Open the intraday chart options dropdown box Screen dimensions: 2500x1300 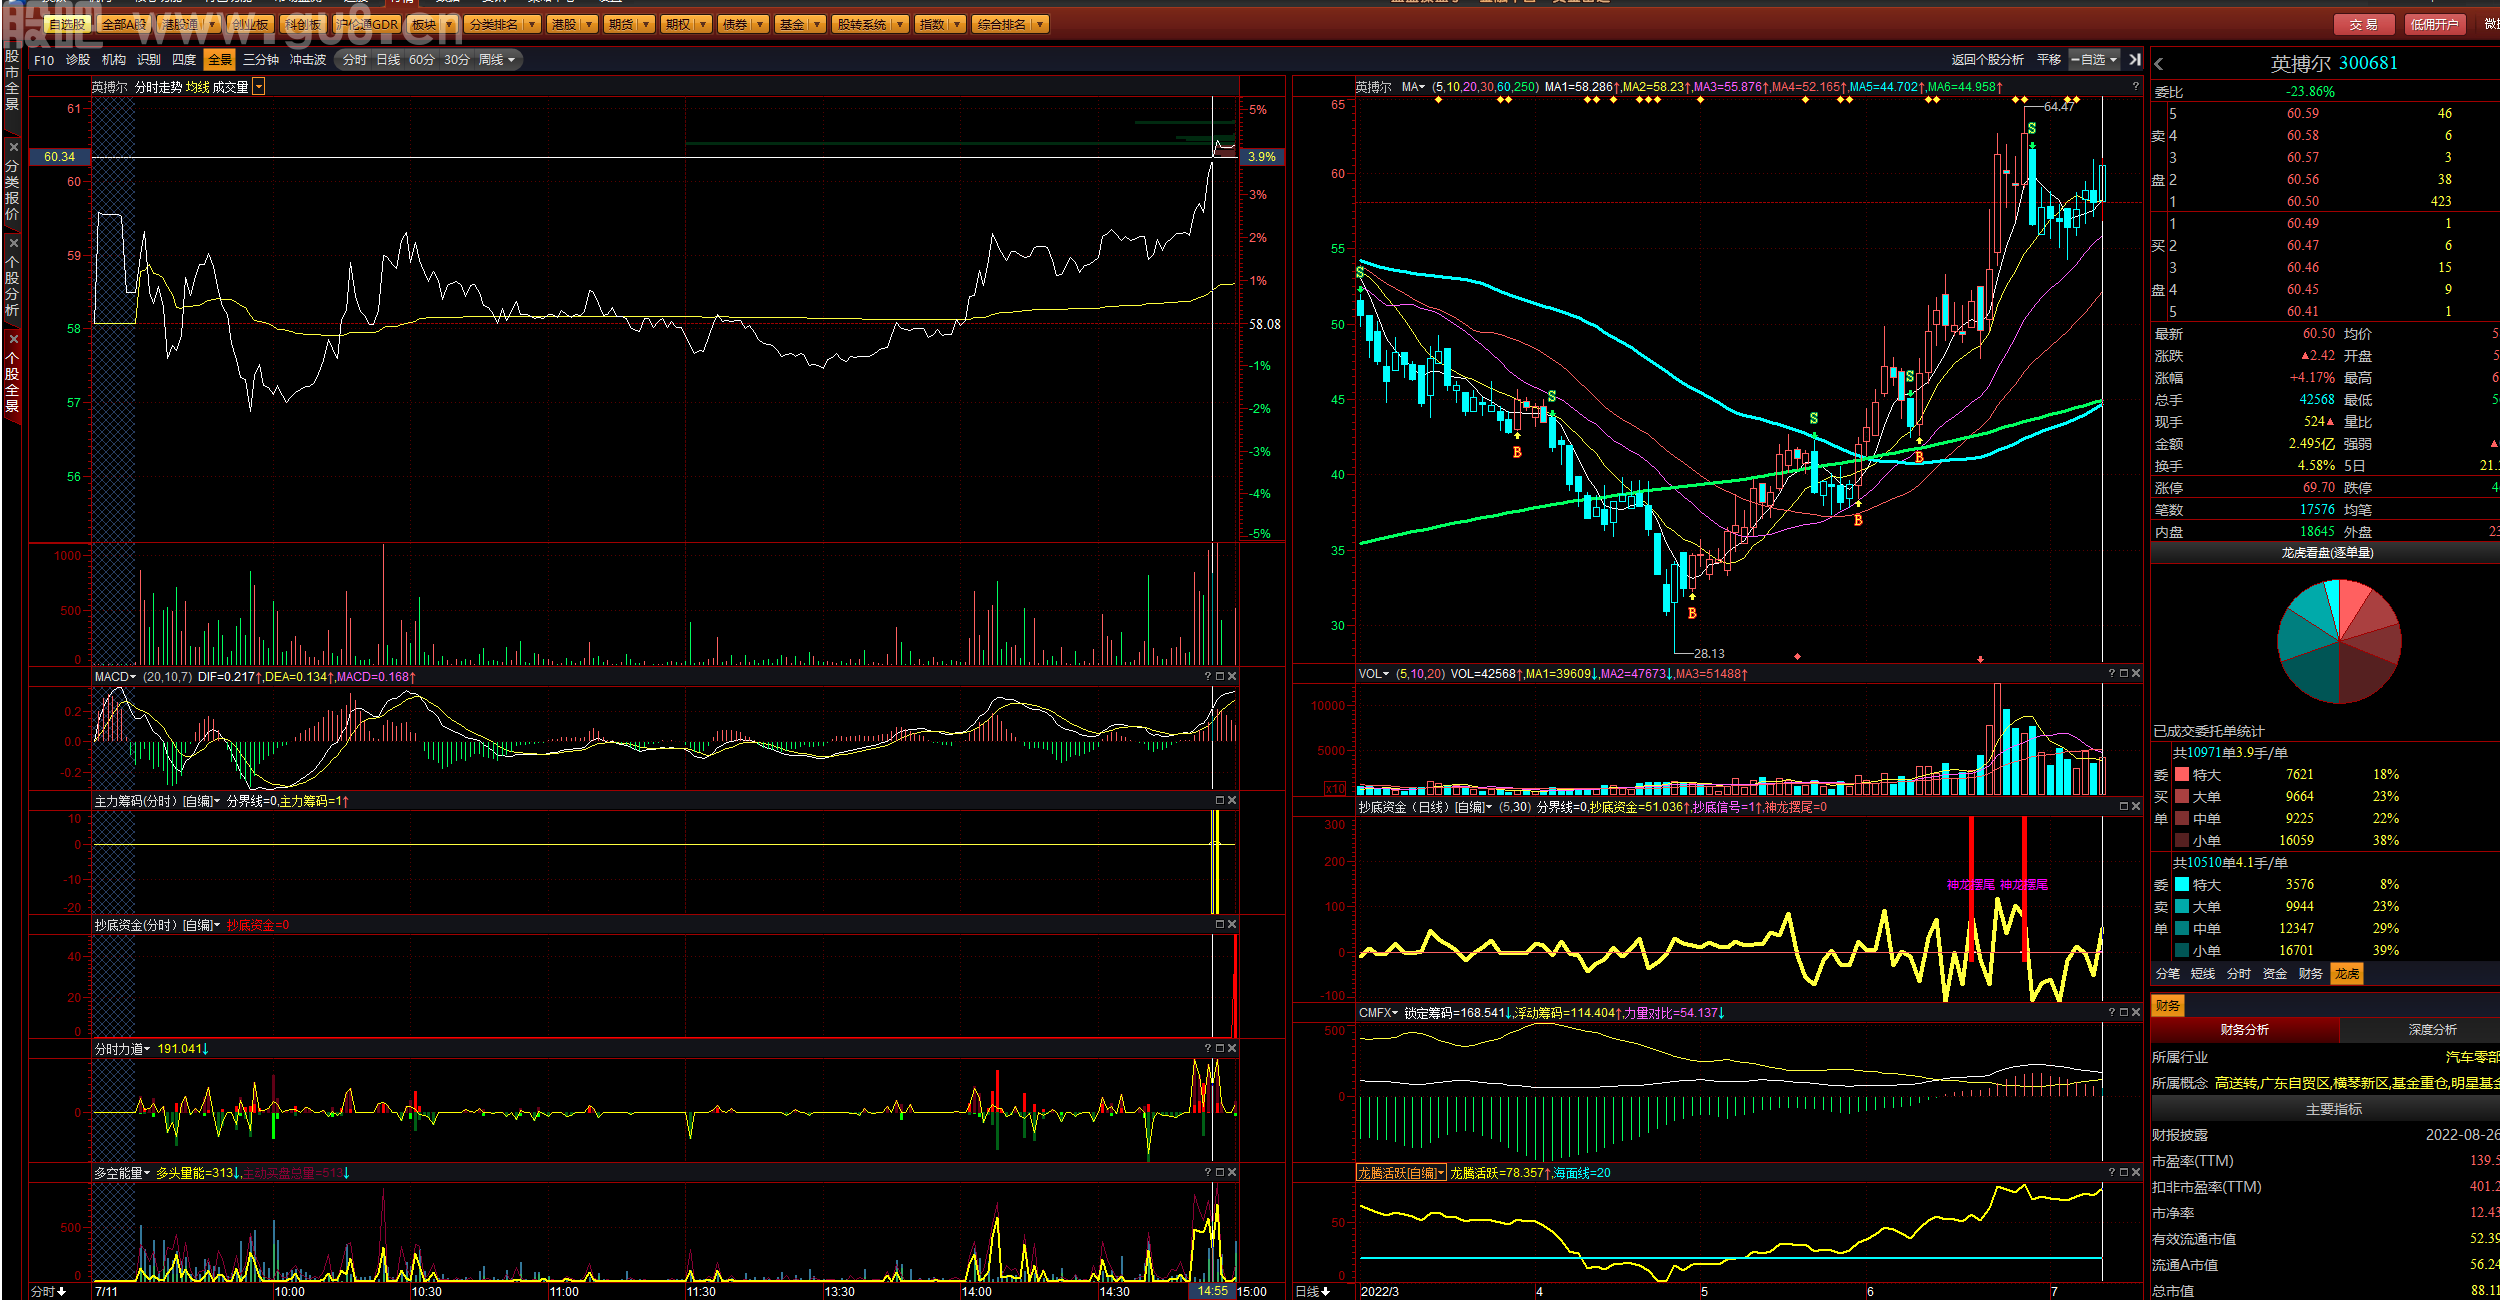(259, 87)
